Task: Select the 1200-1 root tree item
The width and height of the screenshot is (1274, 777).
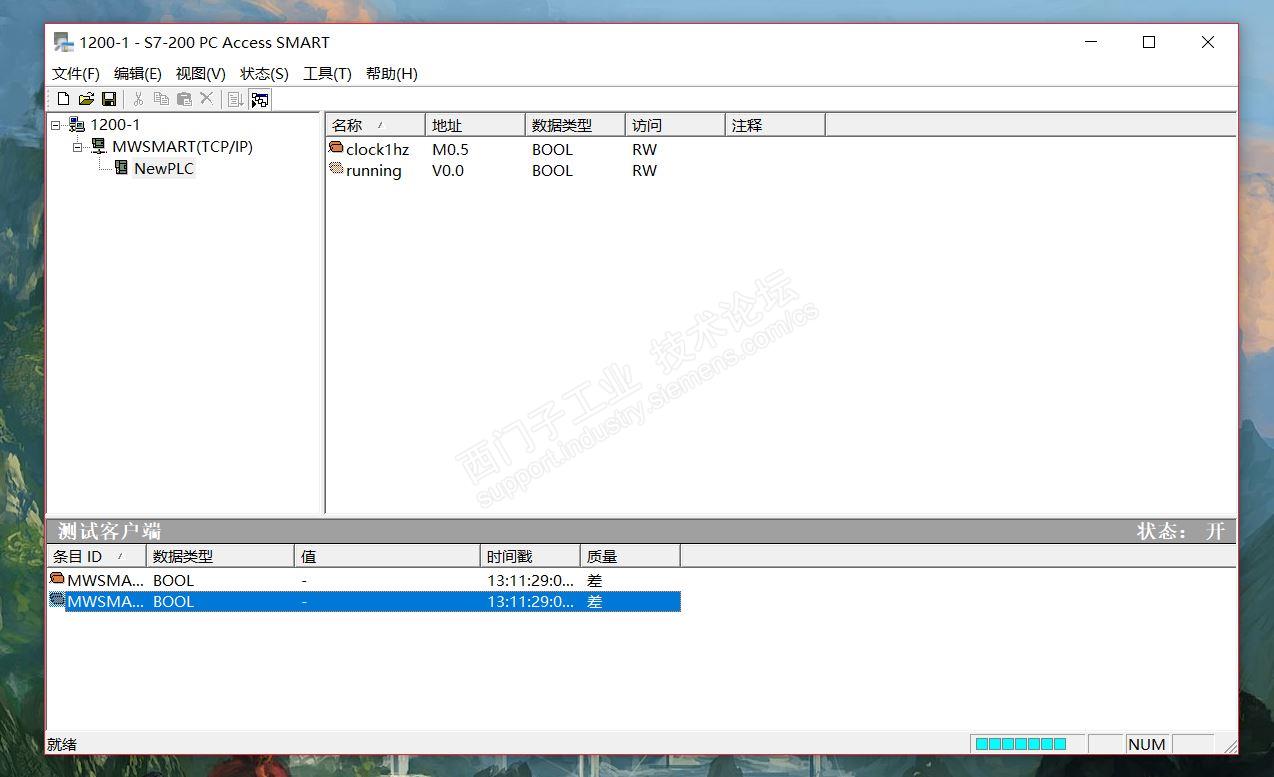Action: 115,124
